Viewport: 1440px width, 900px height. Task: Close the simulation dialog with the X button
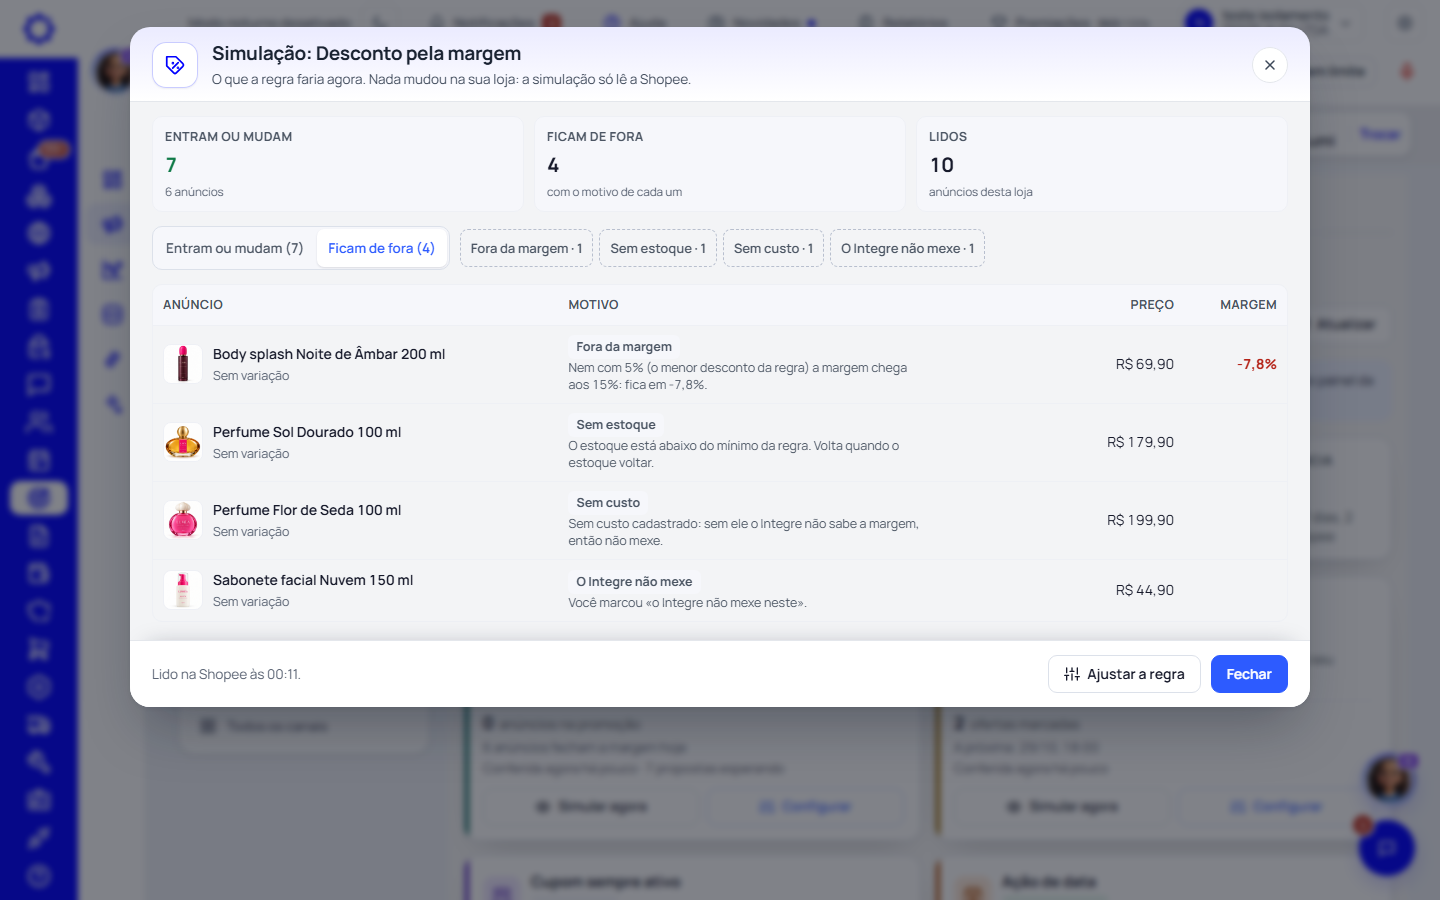(x=1269, y=65)
